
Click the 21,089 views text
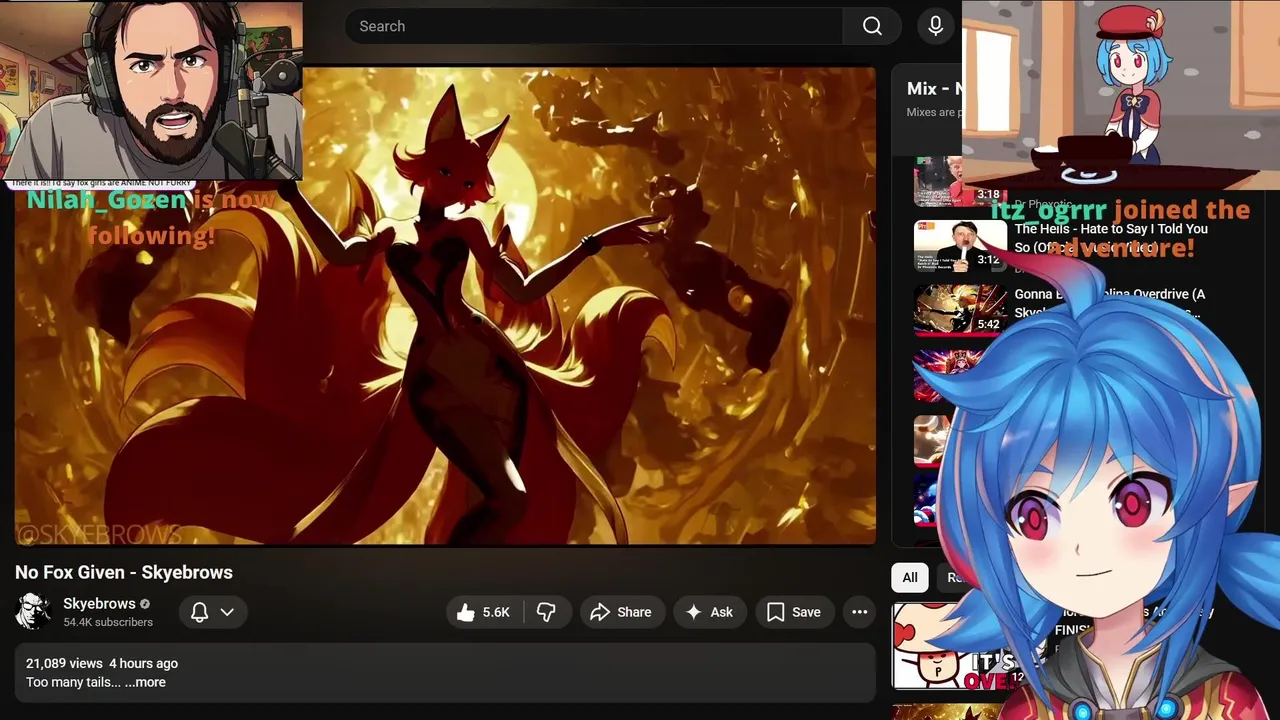click(64, 663)
